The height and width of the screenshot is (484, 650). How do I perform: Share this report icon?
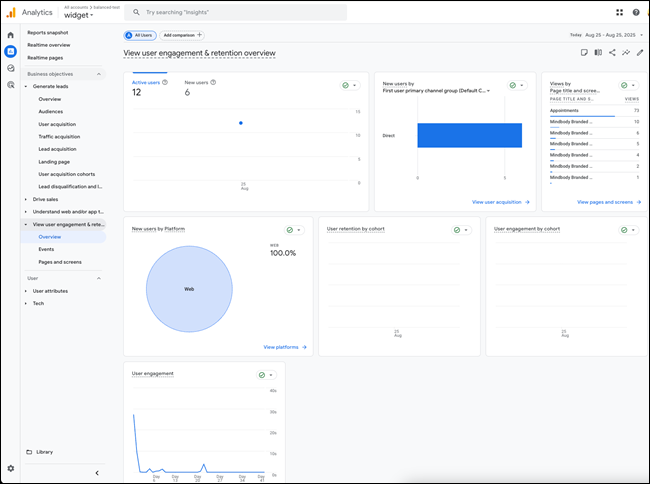(612, 53)
